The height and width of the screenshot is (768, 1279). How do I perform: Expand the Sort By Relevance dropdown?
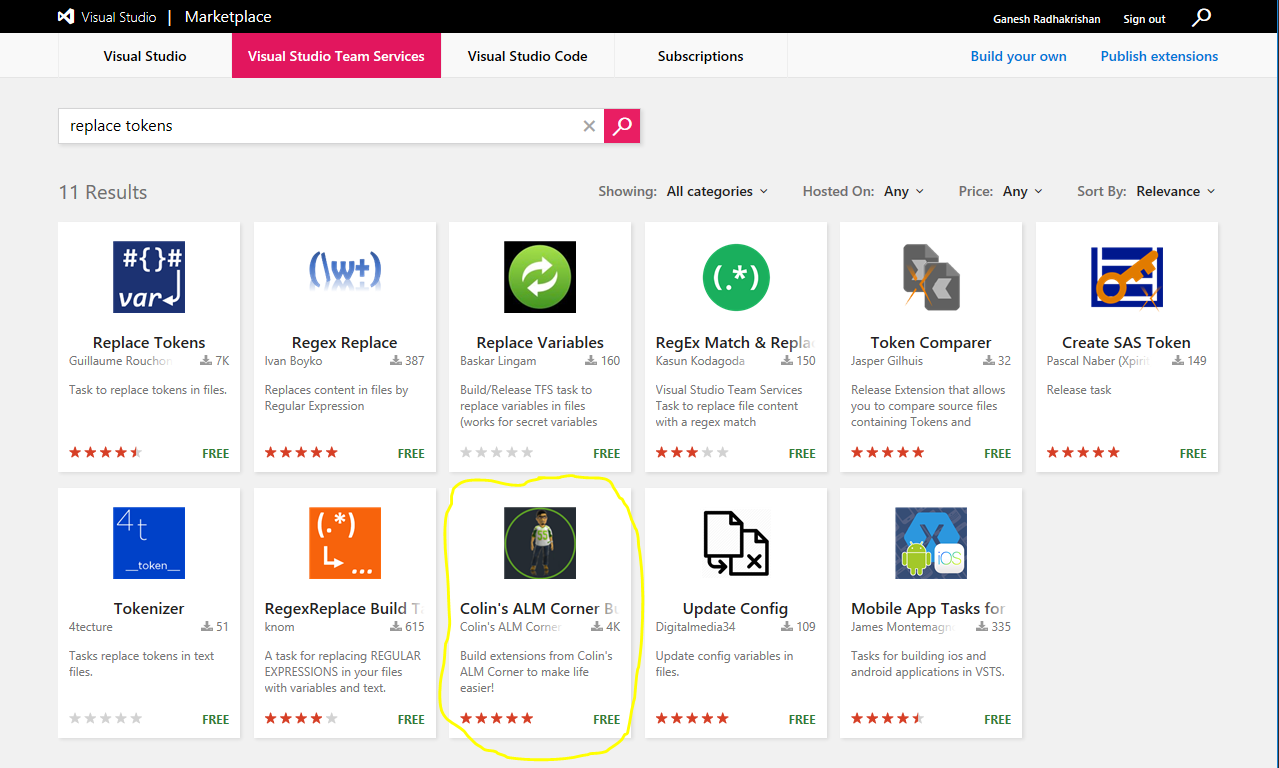[1176, 191]
